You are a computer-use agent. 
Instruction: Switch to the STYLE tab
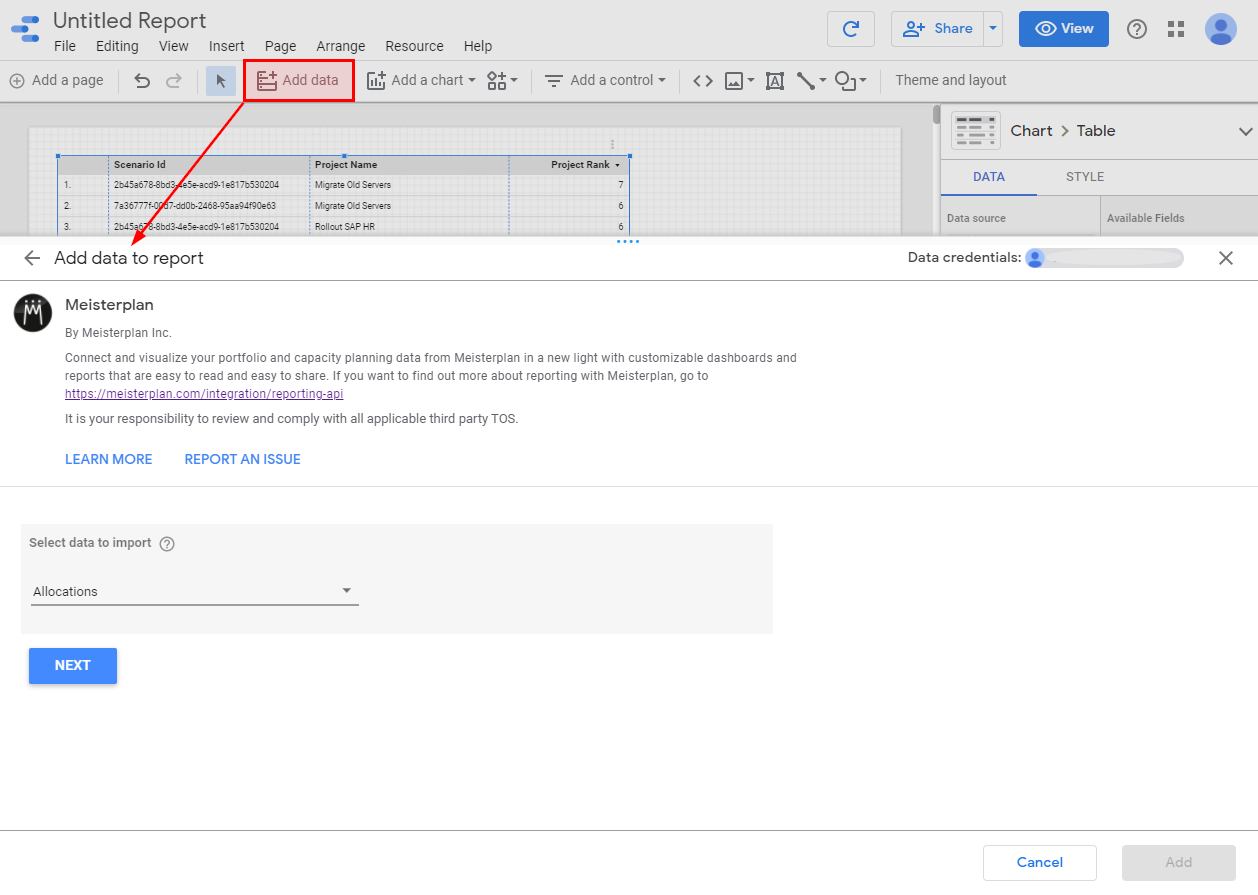pyautogui.click(x=1085, y=177)
